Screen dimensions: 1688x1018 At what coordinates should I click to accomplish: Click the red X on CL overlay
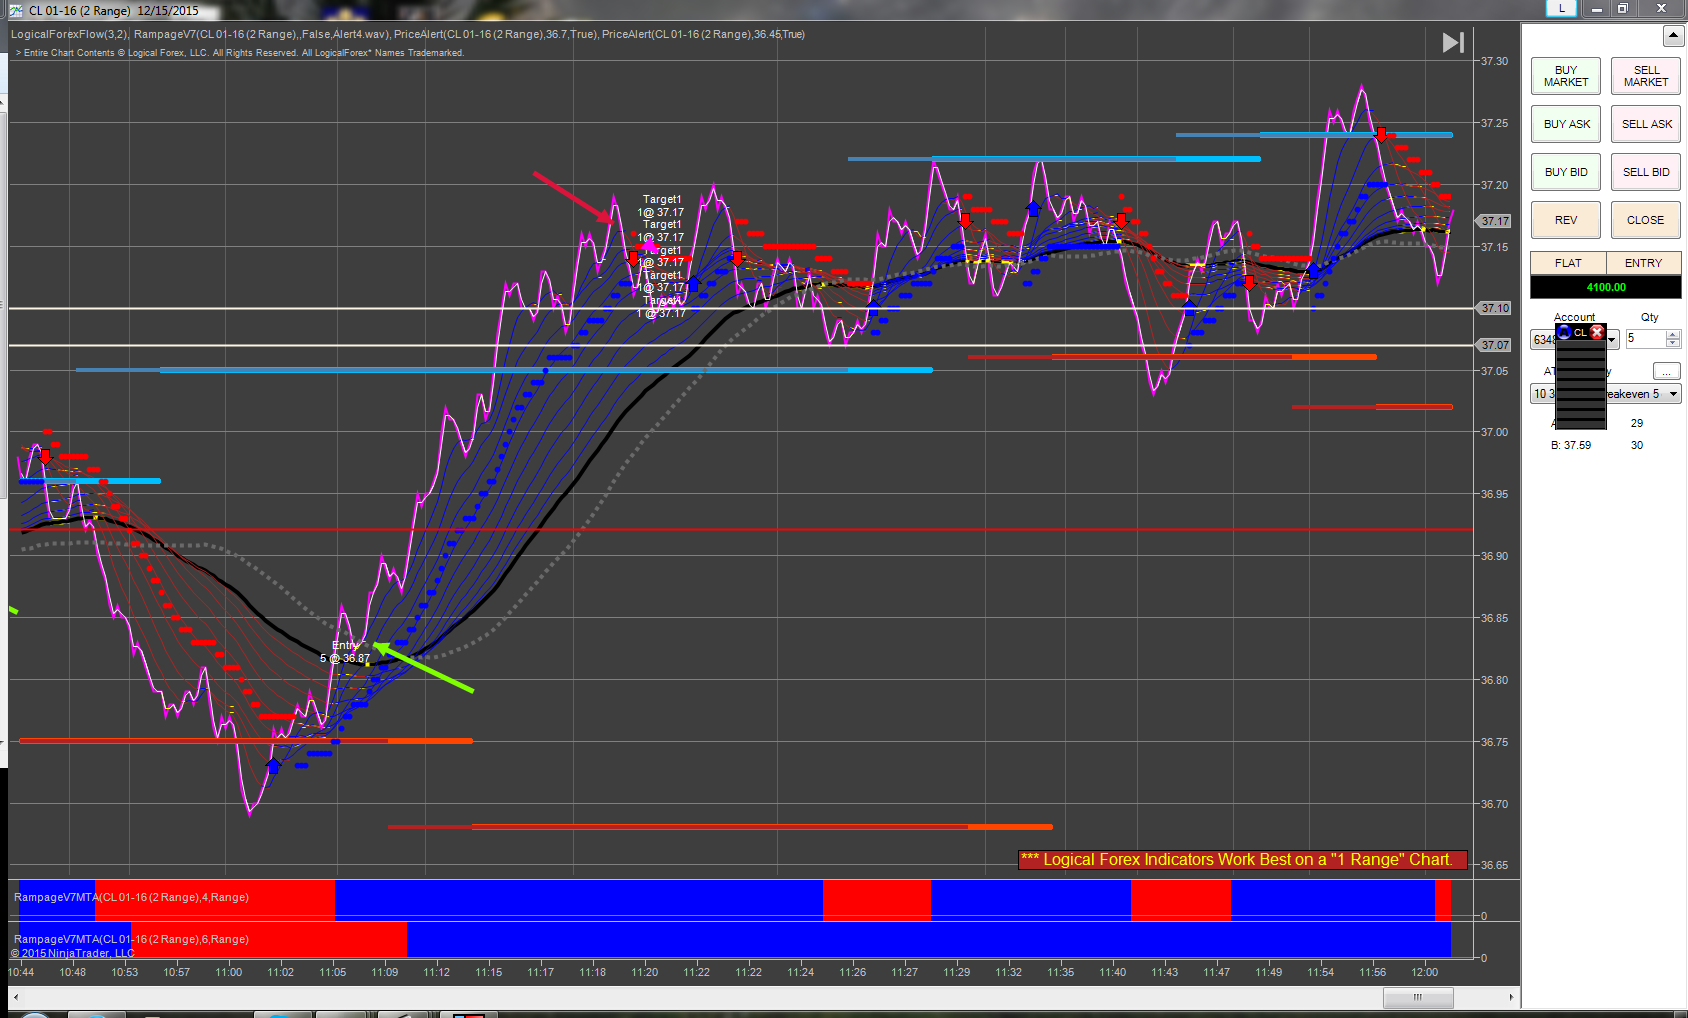1597,332
